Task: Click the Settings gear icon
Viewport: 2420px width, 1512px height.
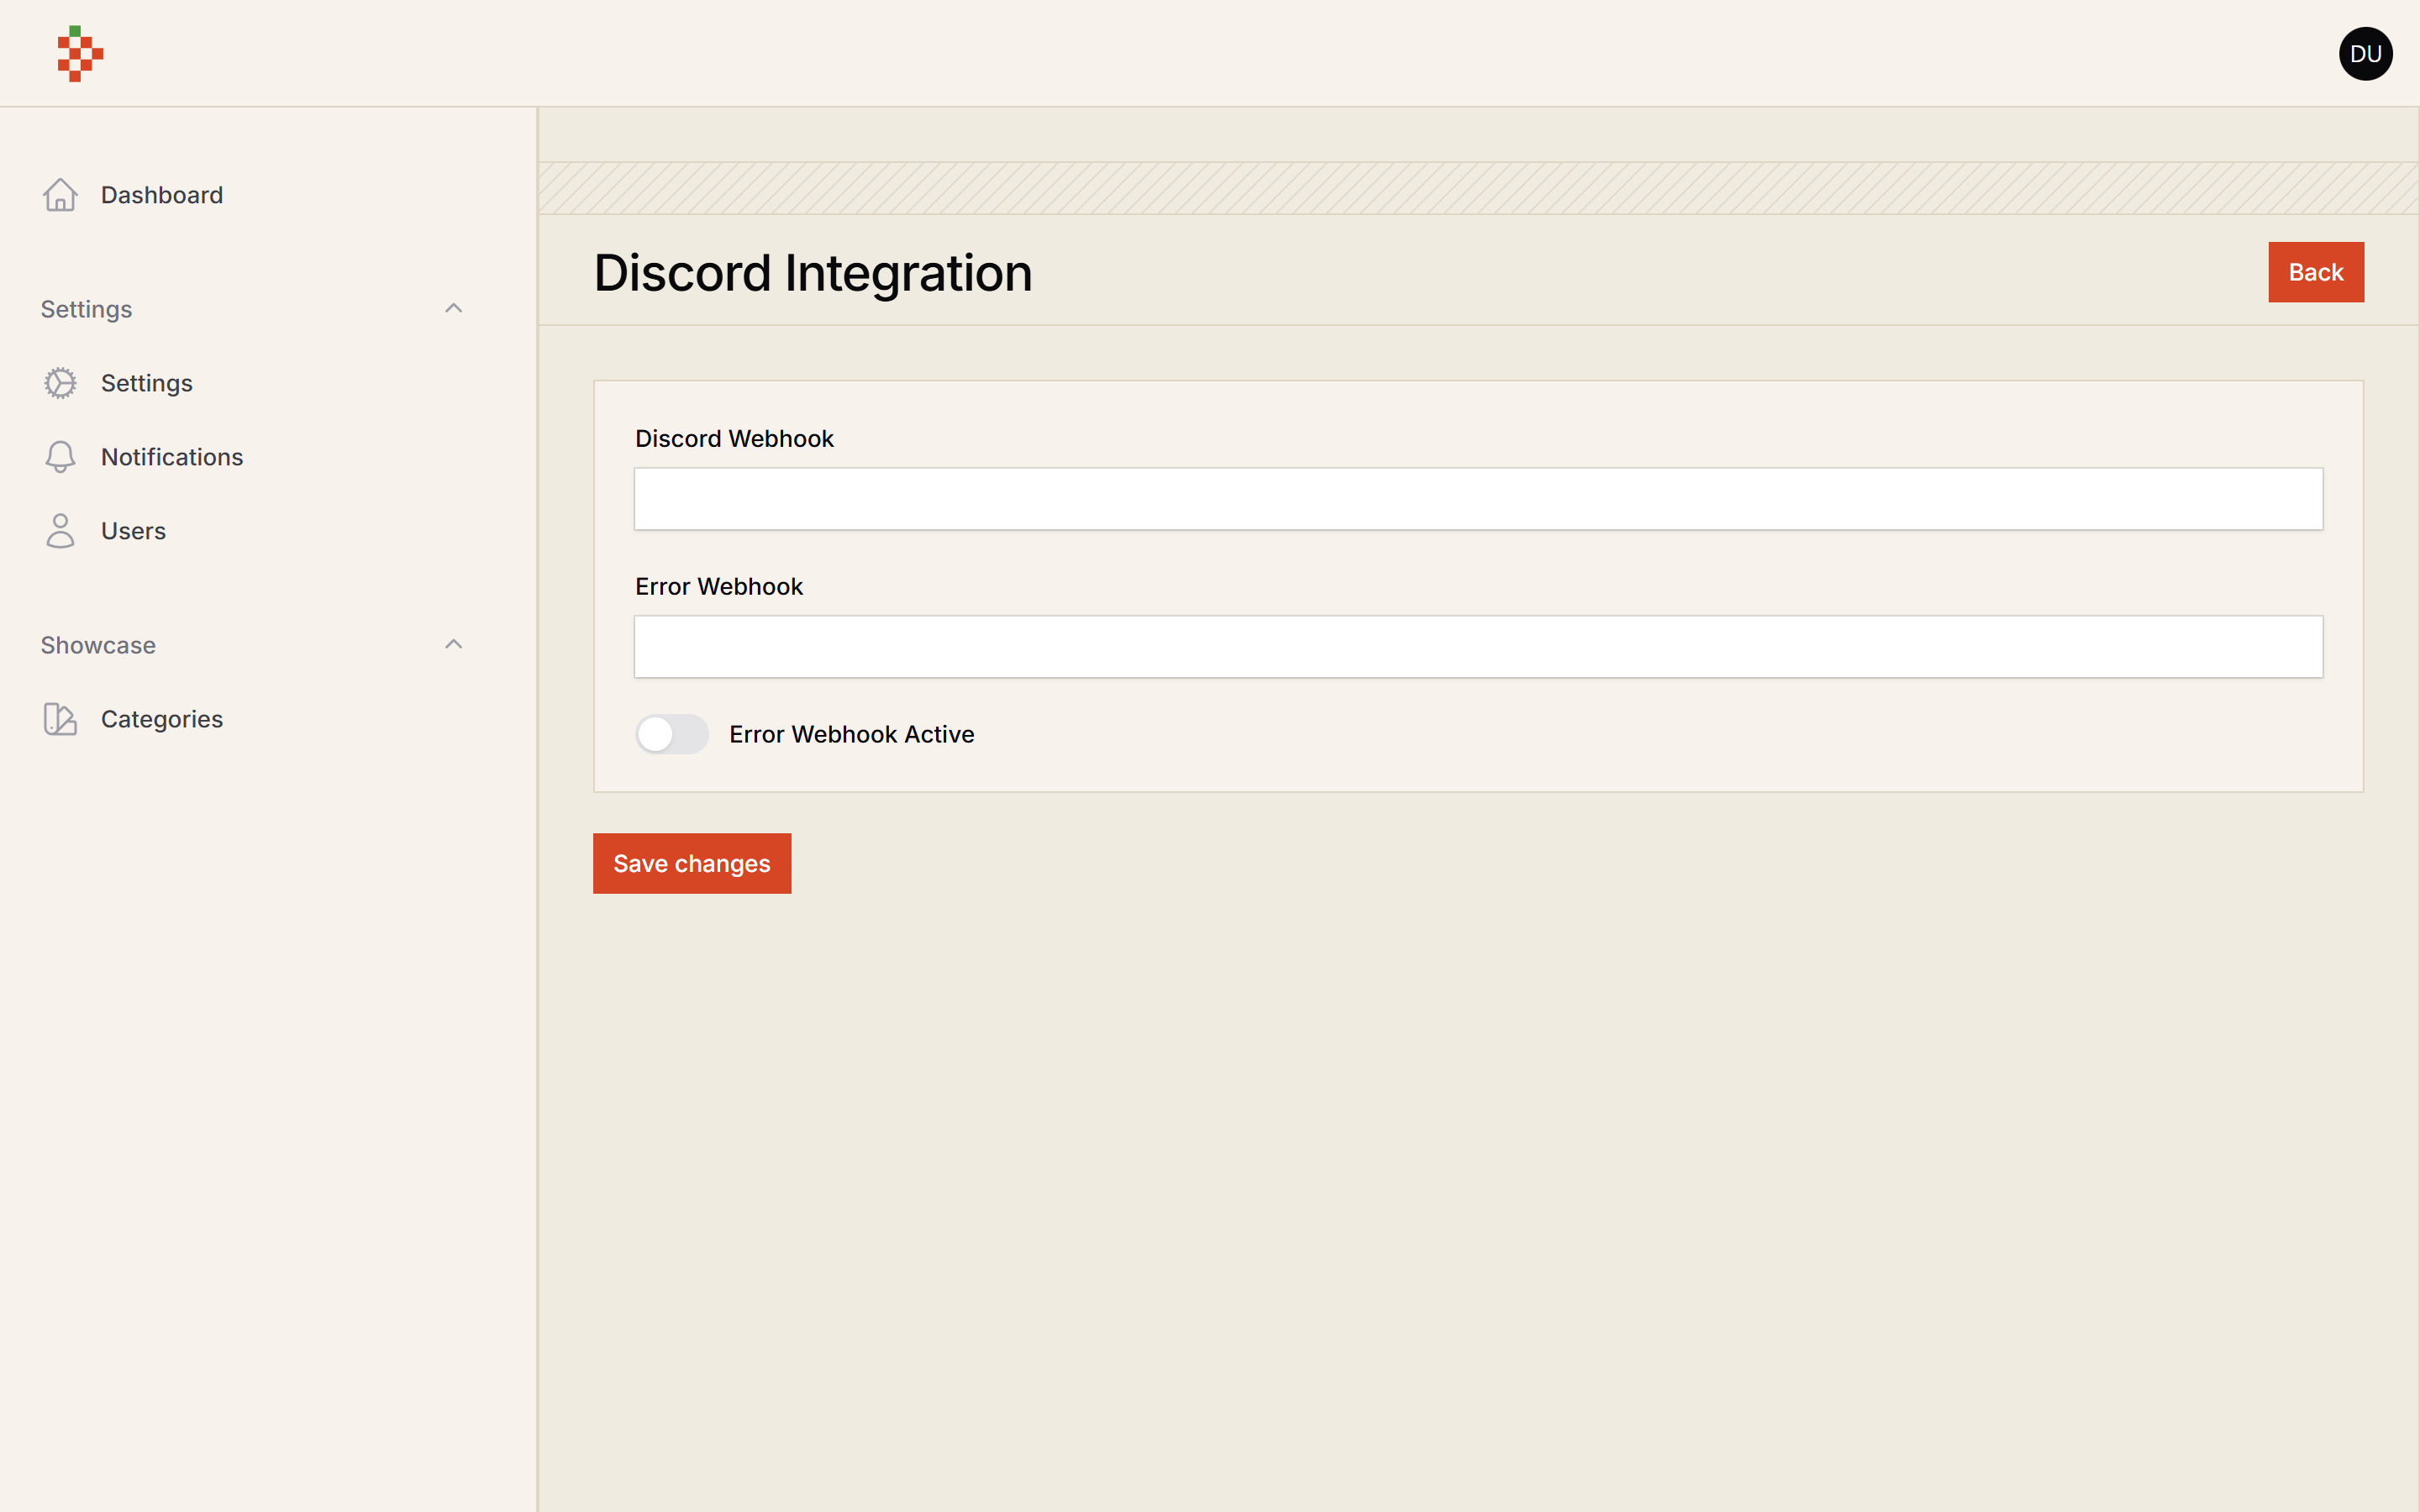Action: click(60, 383)
